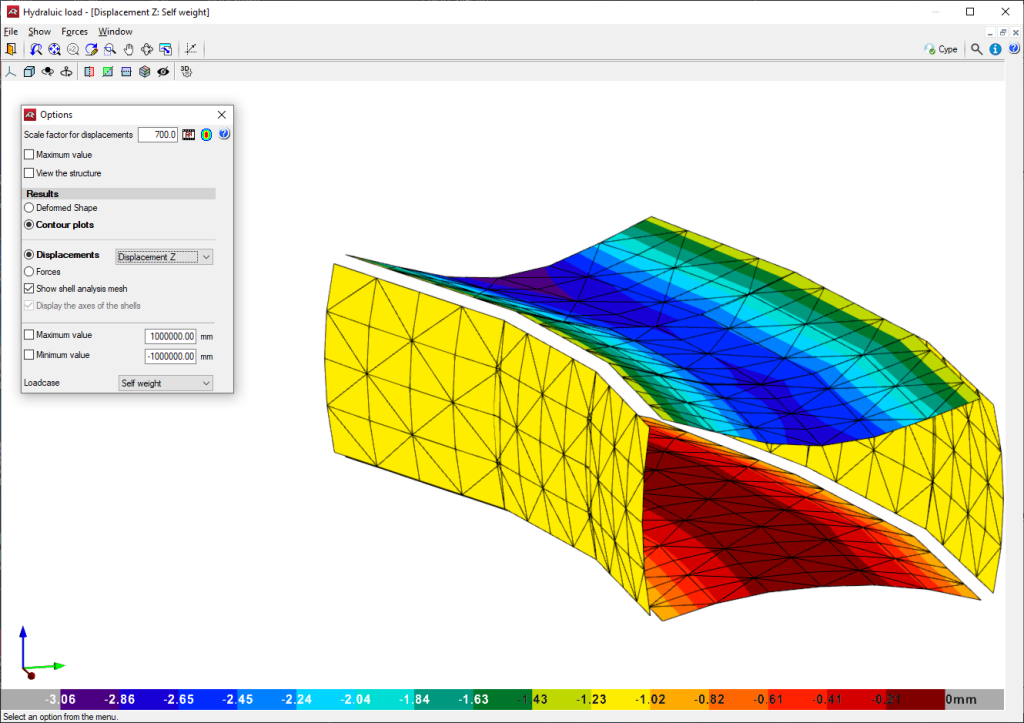
Task: Click the exit door icon in toolbar
Action: (x=11, y=49)
